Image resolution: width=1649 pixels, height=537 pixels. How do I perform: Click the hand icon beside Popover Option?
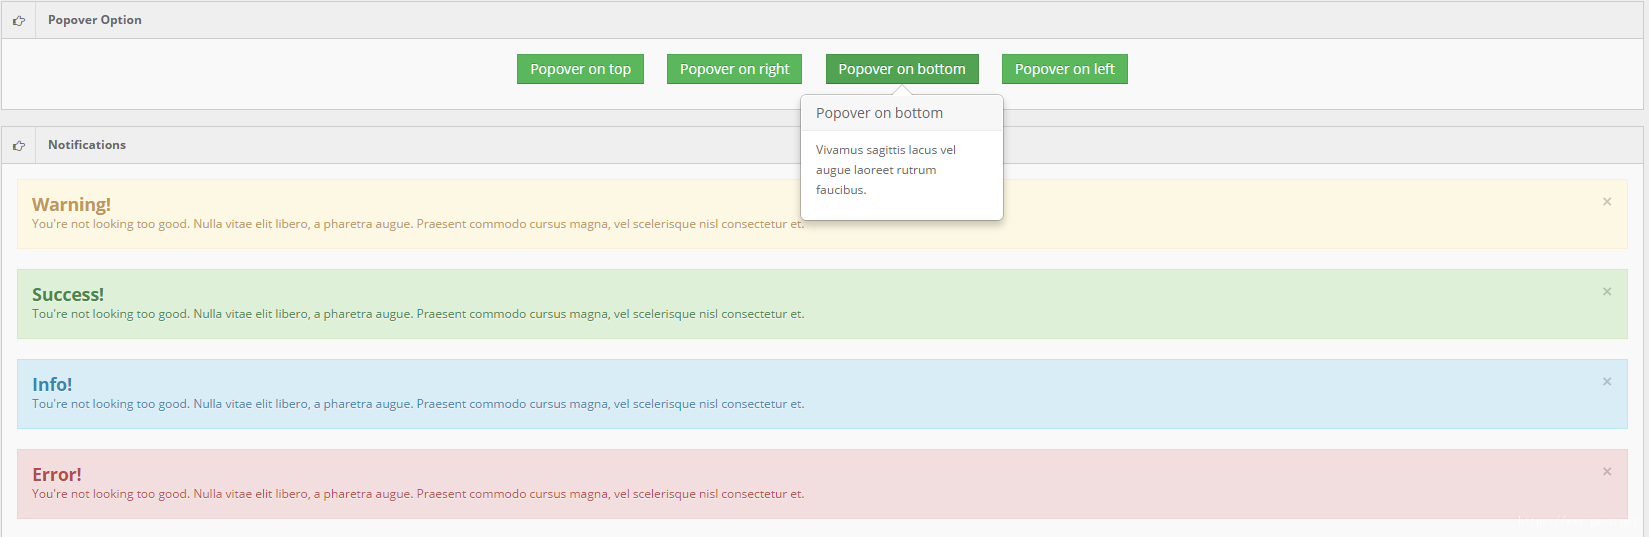pyautogui.click(x=19, y=20)
